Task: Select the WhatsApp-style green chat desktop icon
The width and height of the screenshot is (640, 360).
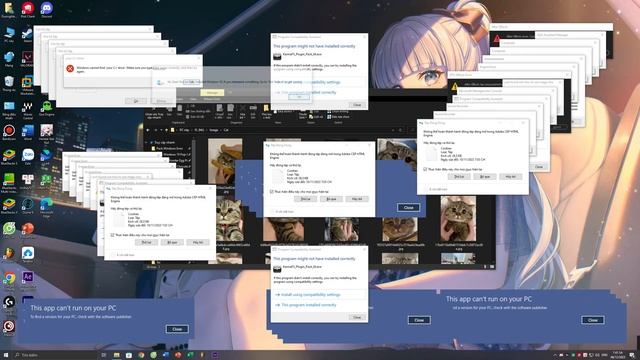Action: point(9,229)
